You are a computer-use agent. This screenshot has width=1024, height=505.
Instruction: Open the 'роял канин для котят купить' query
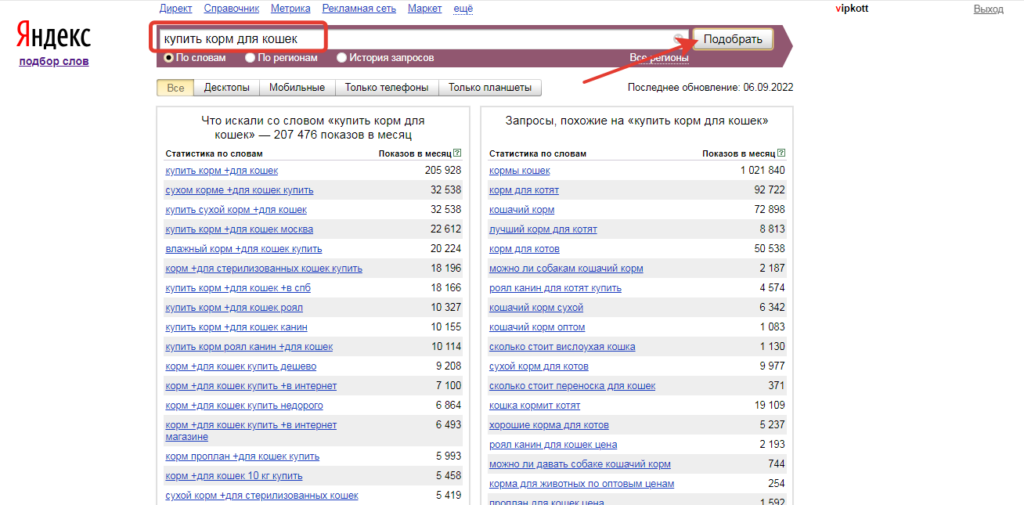(x=555, y=288)
